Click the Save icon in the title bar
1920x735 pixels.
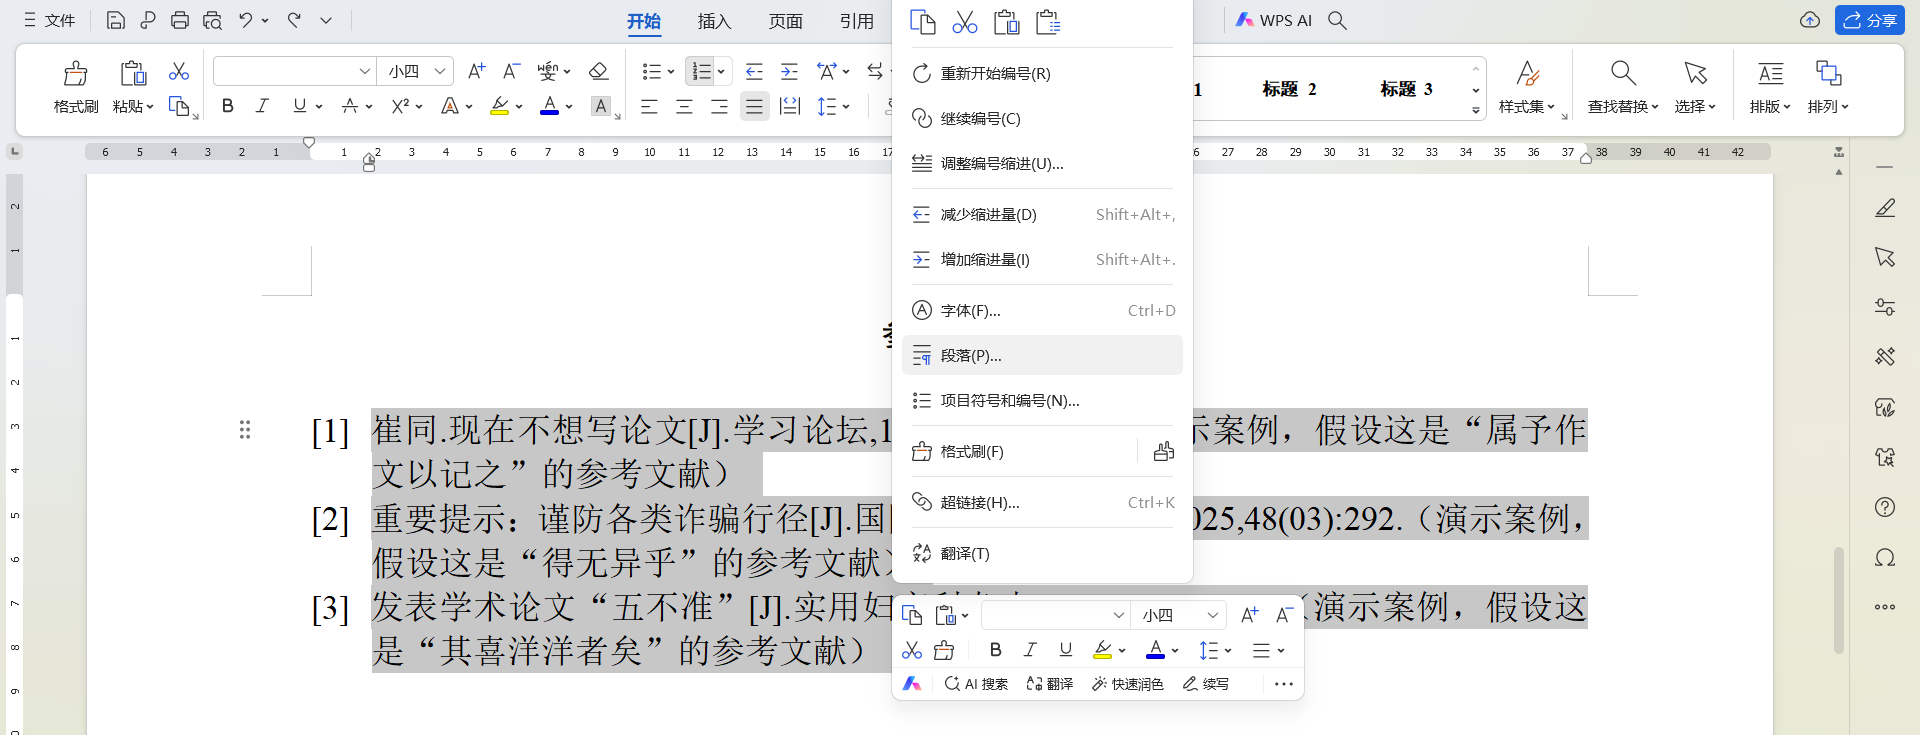[115, 20]
